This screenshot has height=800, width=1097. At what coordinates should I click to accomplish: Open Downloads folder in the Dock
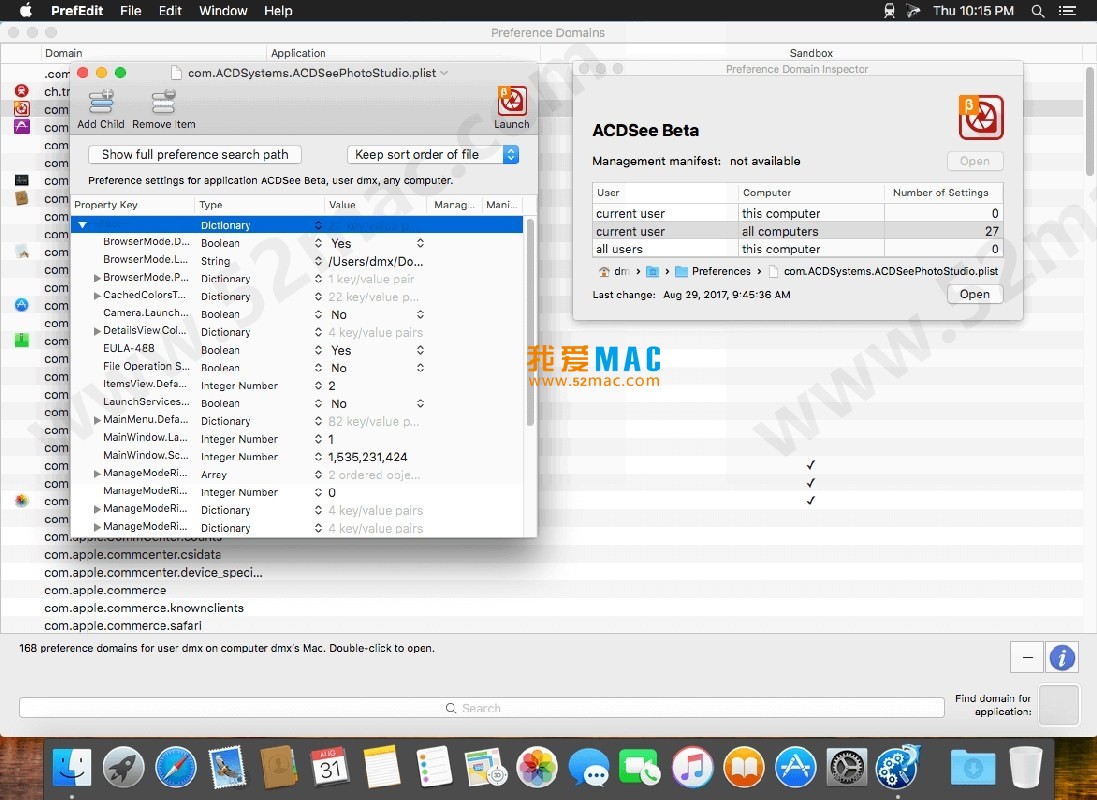point(973,767)
